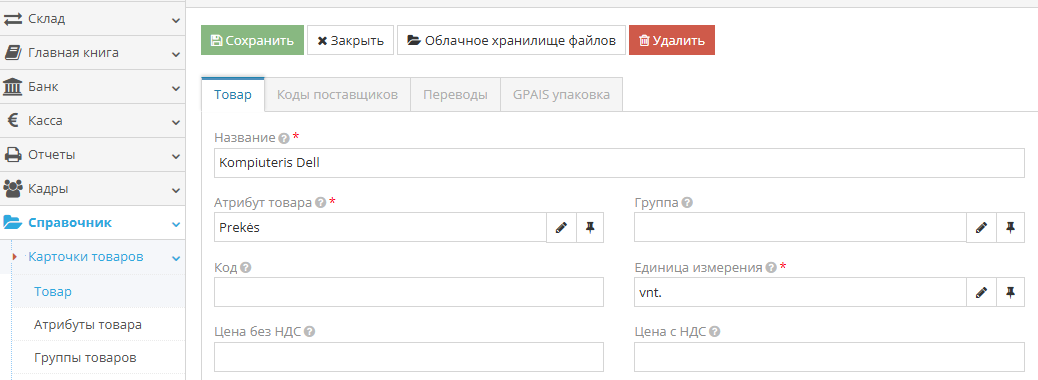Show help for Название field
The width and height of the screenshot is (1038, 380).
284,138
